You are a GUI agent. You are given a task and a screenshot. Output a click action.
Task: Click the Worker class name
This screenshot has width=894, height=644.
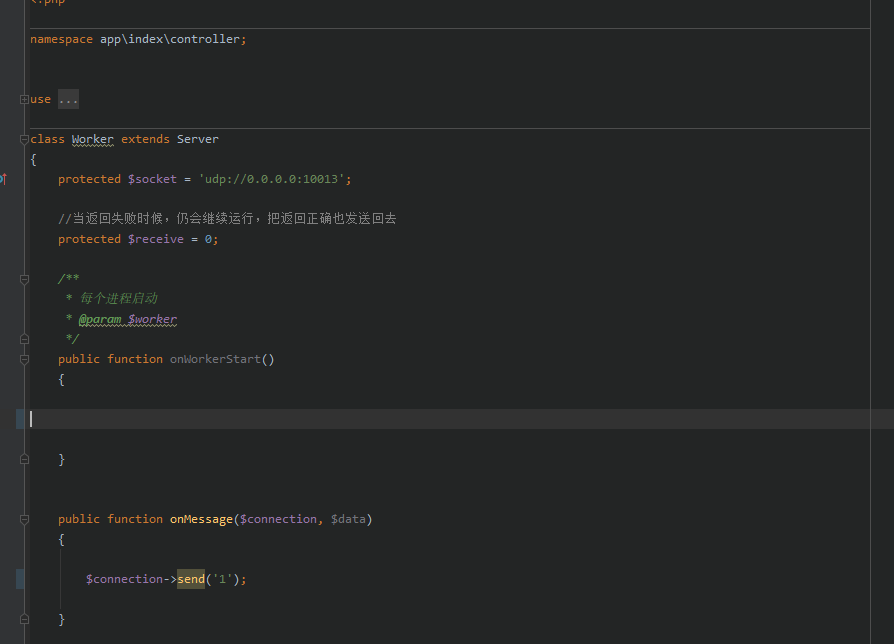92,139
